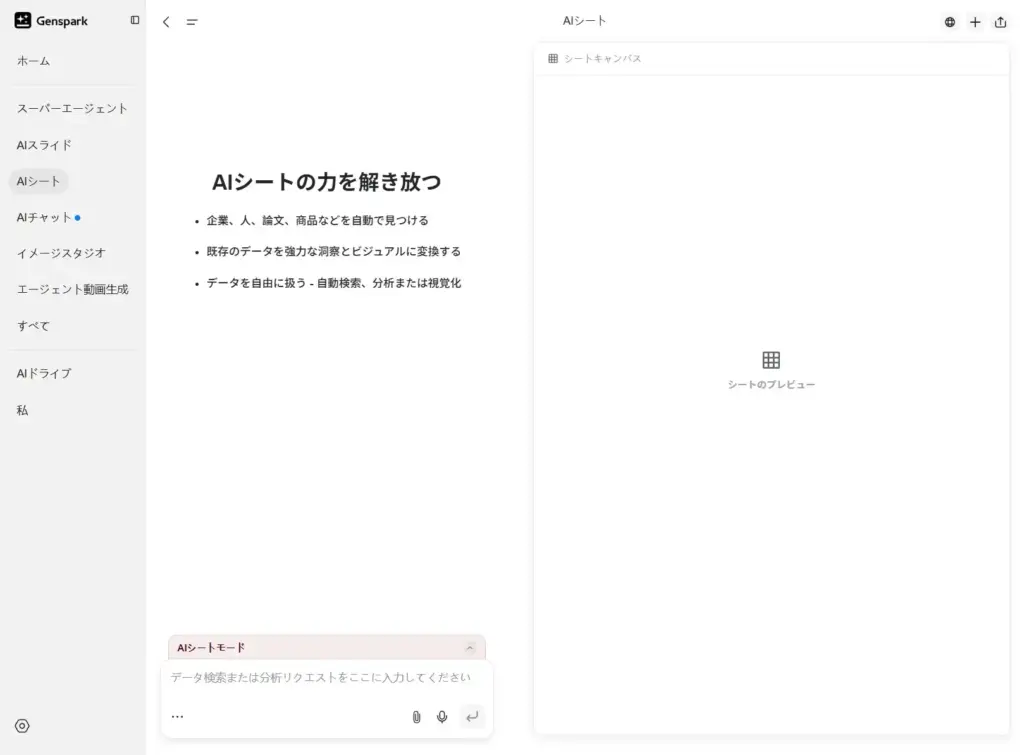Submit the request with enter arrow
This screenshot has height=755, width=1024.
coord(472,716)
